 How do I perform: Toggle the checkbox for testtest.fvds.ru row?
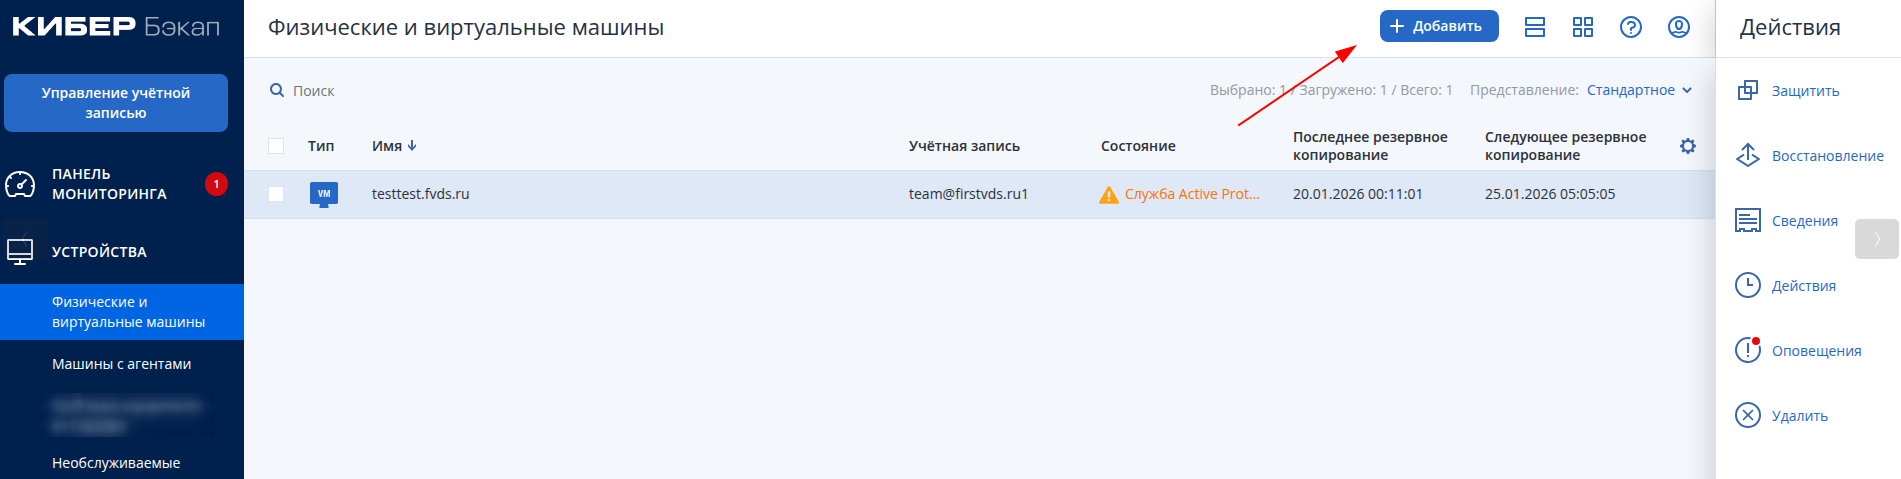276,194
